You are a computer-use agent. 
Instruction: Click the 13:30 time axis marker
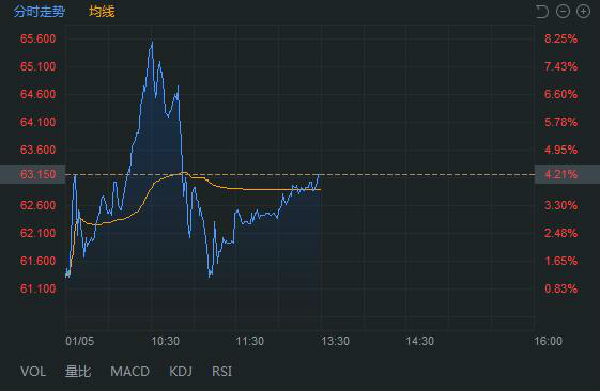coord(335,341)
